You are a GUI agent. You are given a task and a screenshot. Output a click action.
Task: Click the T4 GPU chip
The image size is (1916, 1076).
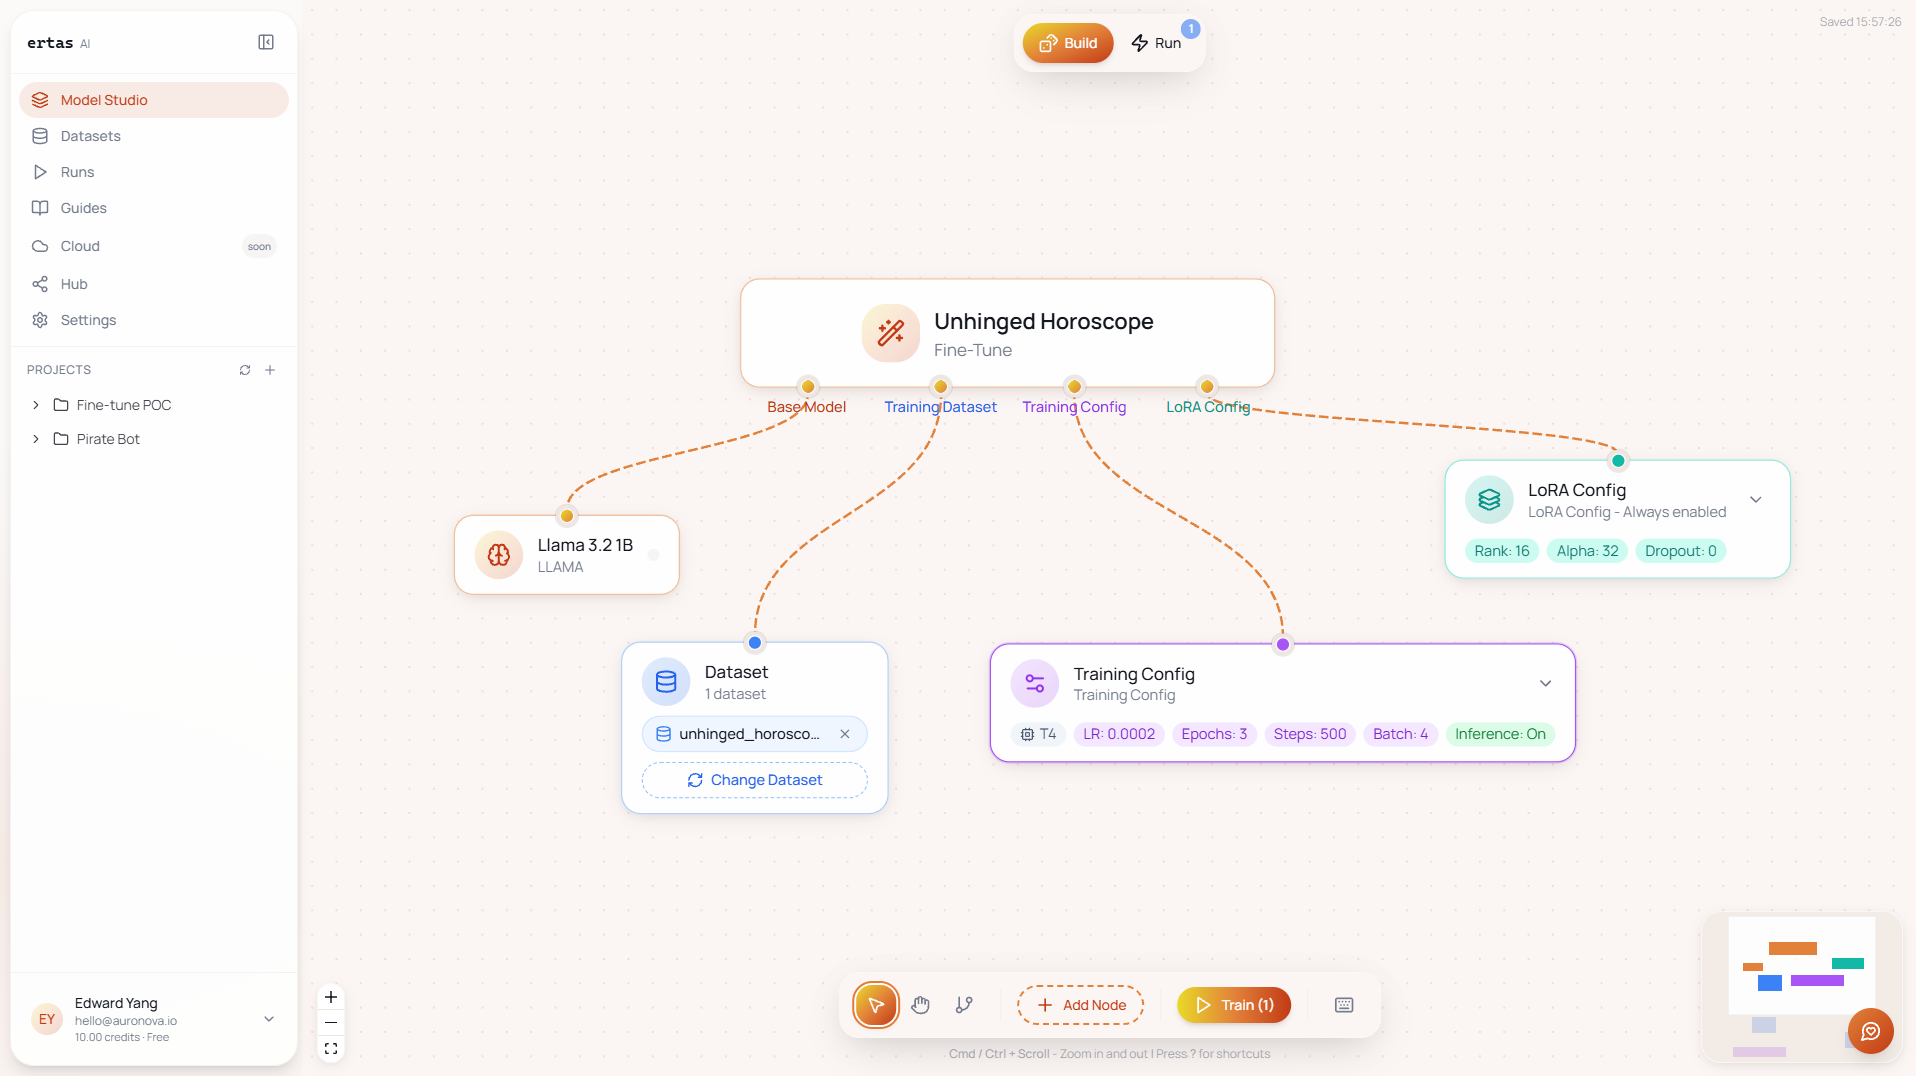1039,734
